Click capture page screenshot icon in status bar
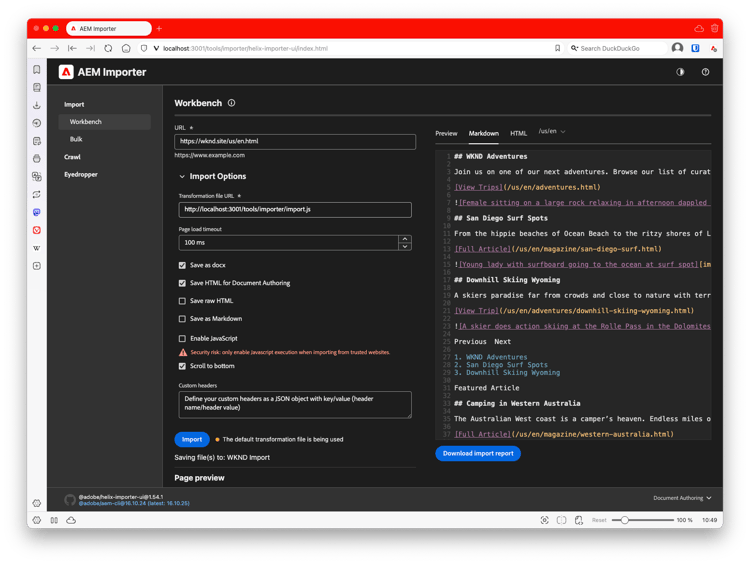The height and width of the screenshot is (564, 750). pyautogui.click(x=544, y=520)
